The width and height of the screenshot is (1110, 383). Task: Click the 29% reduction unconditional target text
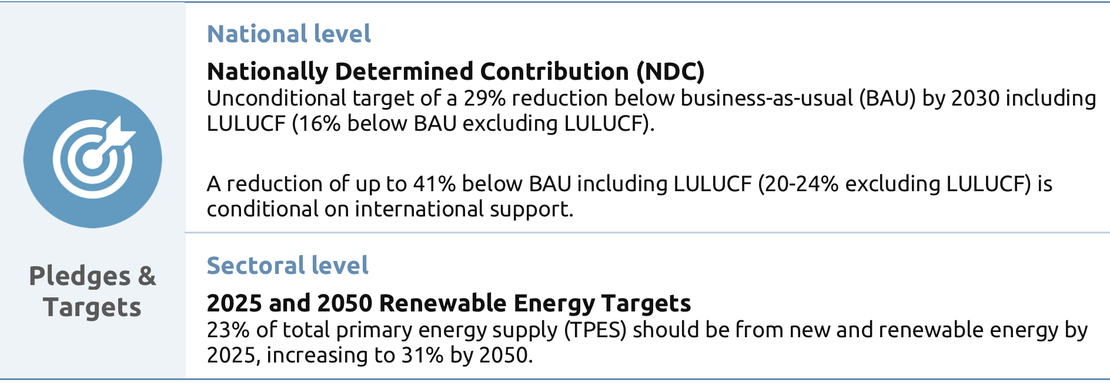pos(651,98)
